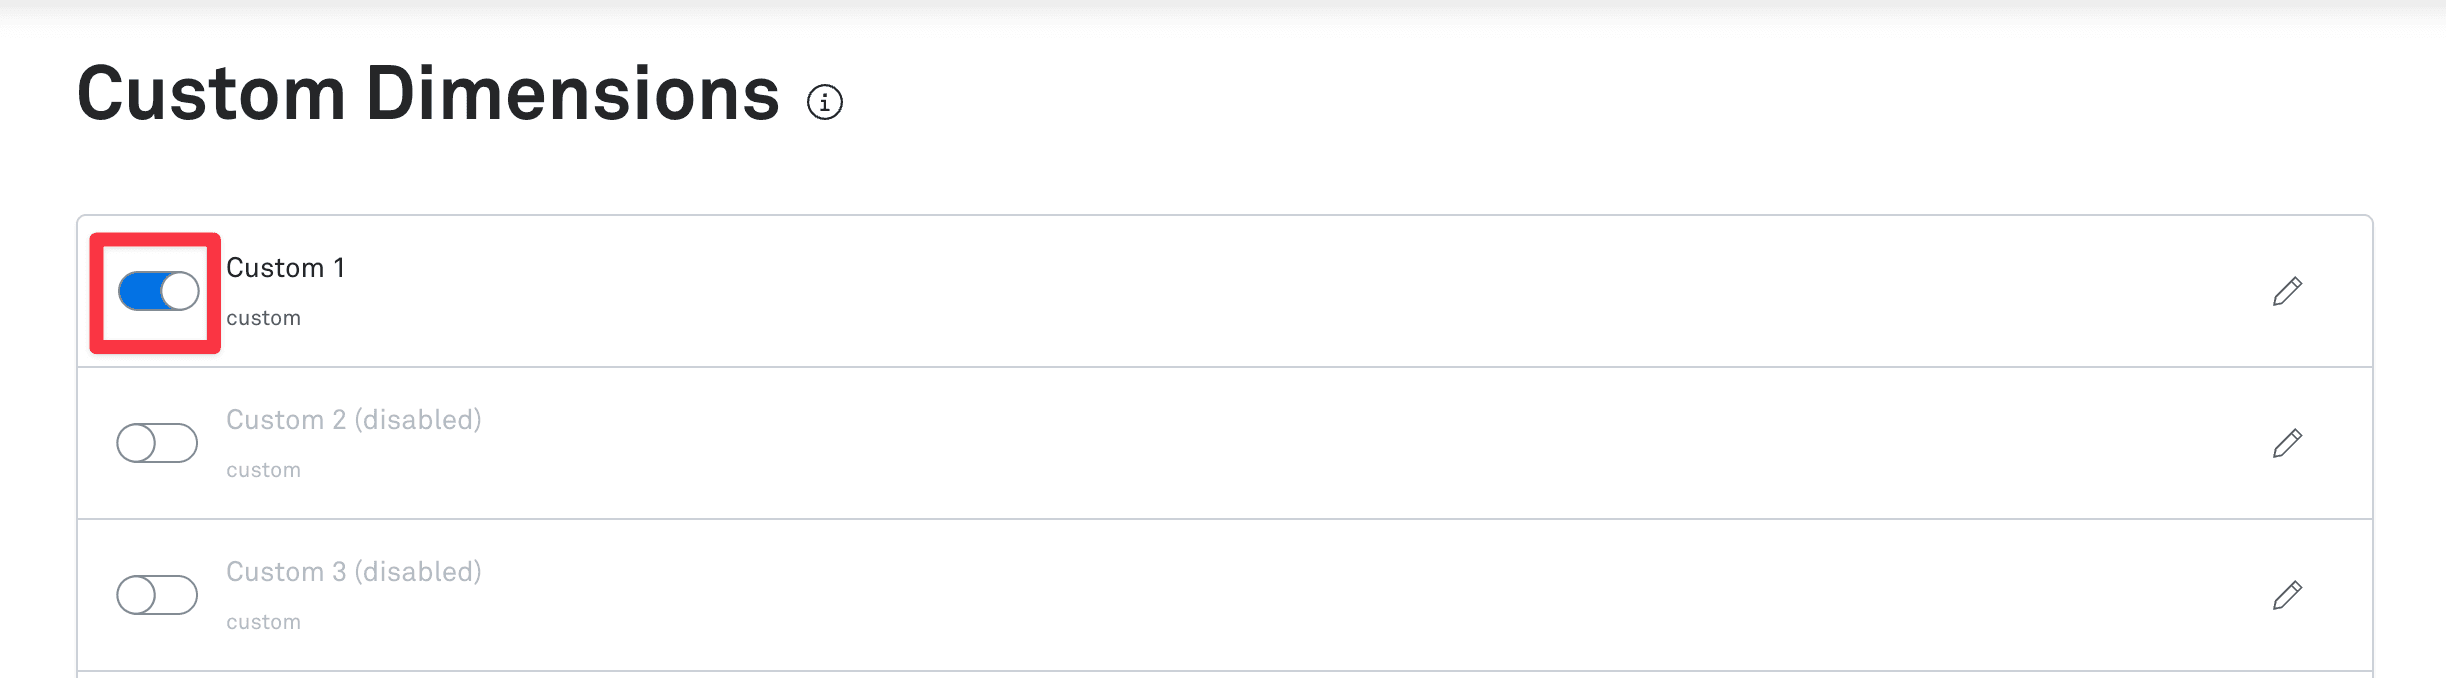The image size is (2446, 678).
Task: Click empty middle area of Custom 1 row
Action: pyautogui.click(x=1200, y=291)
